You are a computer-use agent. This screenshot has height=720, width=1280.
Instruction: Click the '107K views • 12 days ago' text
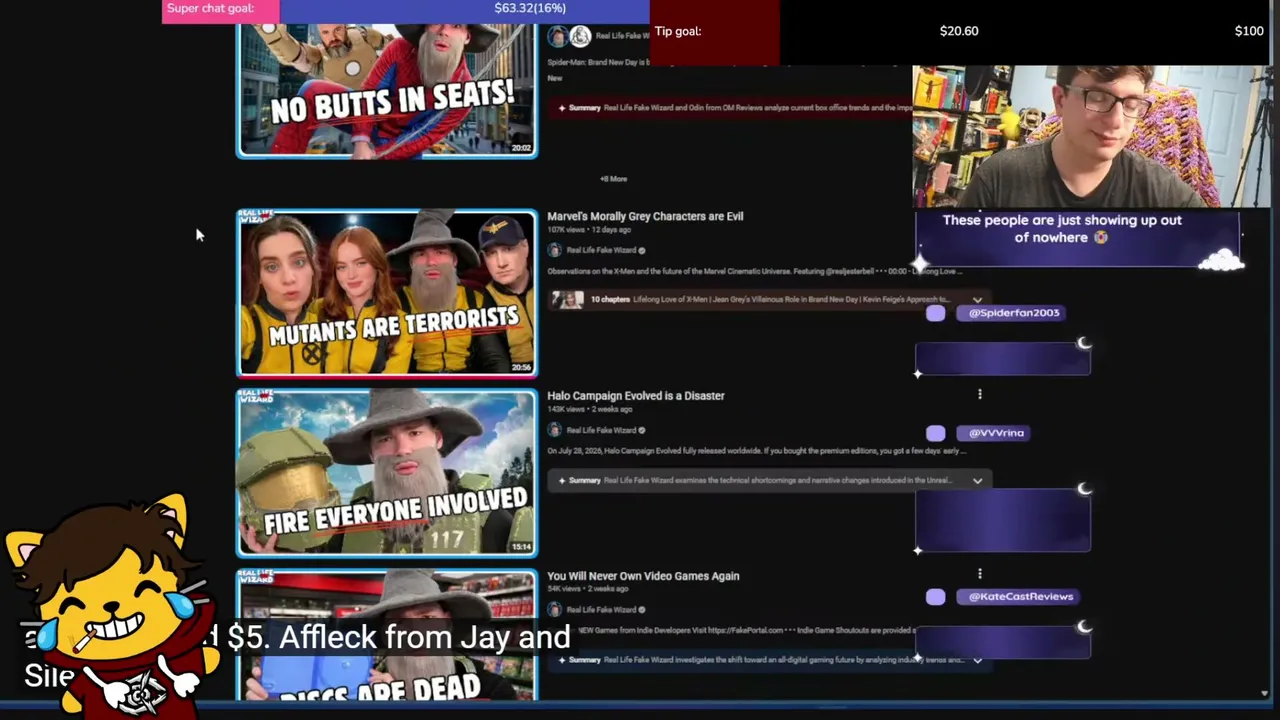[588, 230]
